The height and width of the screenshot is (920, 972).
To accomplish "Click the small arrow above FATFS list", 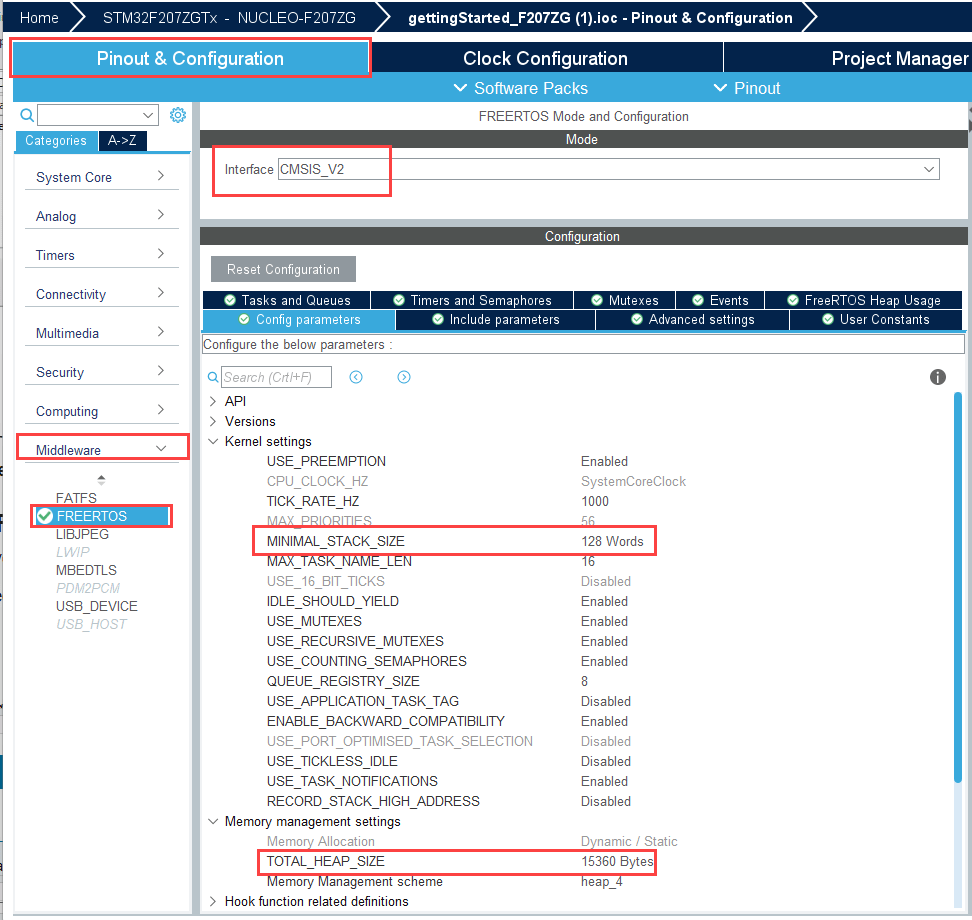I will tap(101, 480).
